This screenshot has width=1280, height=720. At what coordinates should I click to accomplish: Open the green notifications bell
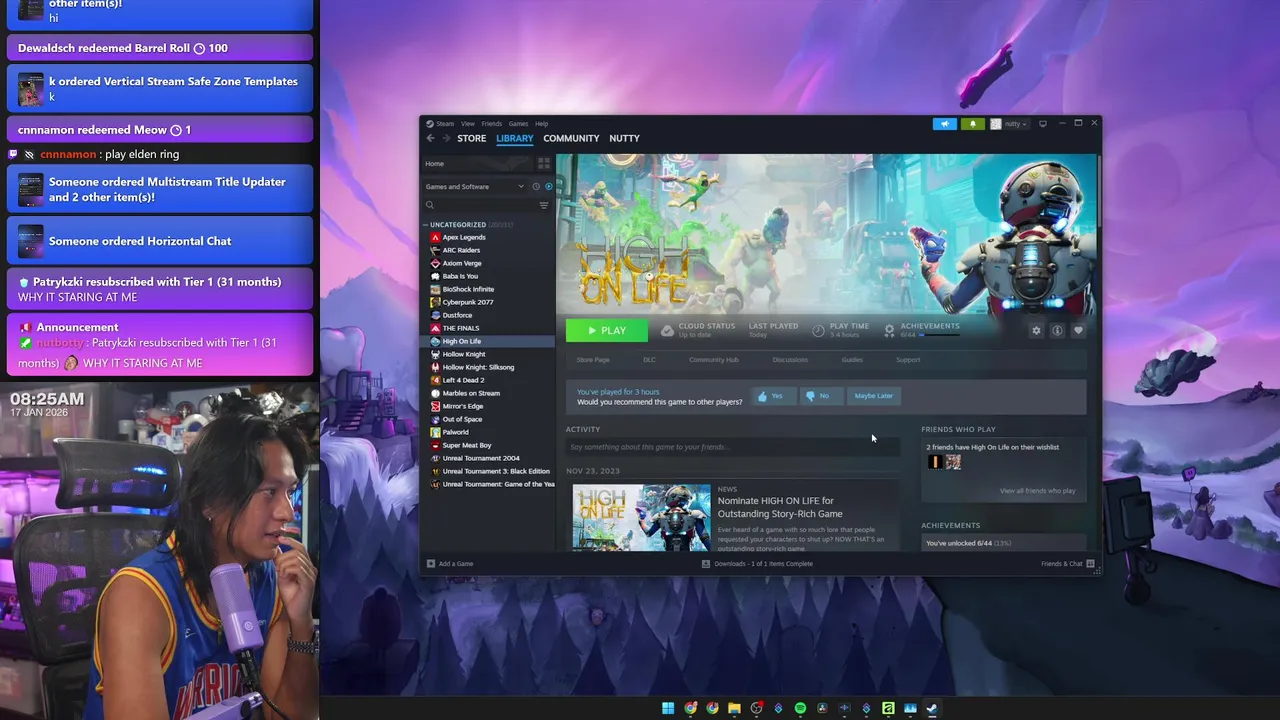(x=972, y=124)
